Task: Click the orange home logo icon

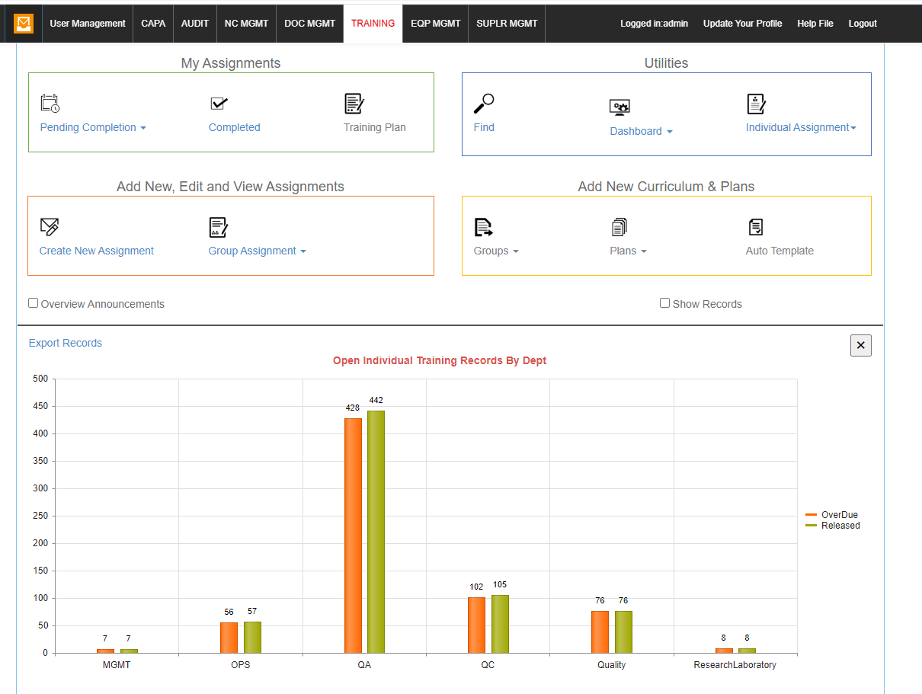Action: click(x=24, y=23)
